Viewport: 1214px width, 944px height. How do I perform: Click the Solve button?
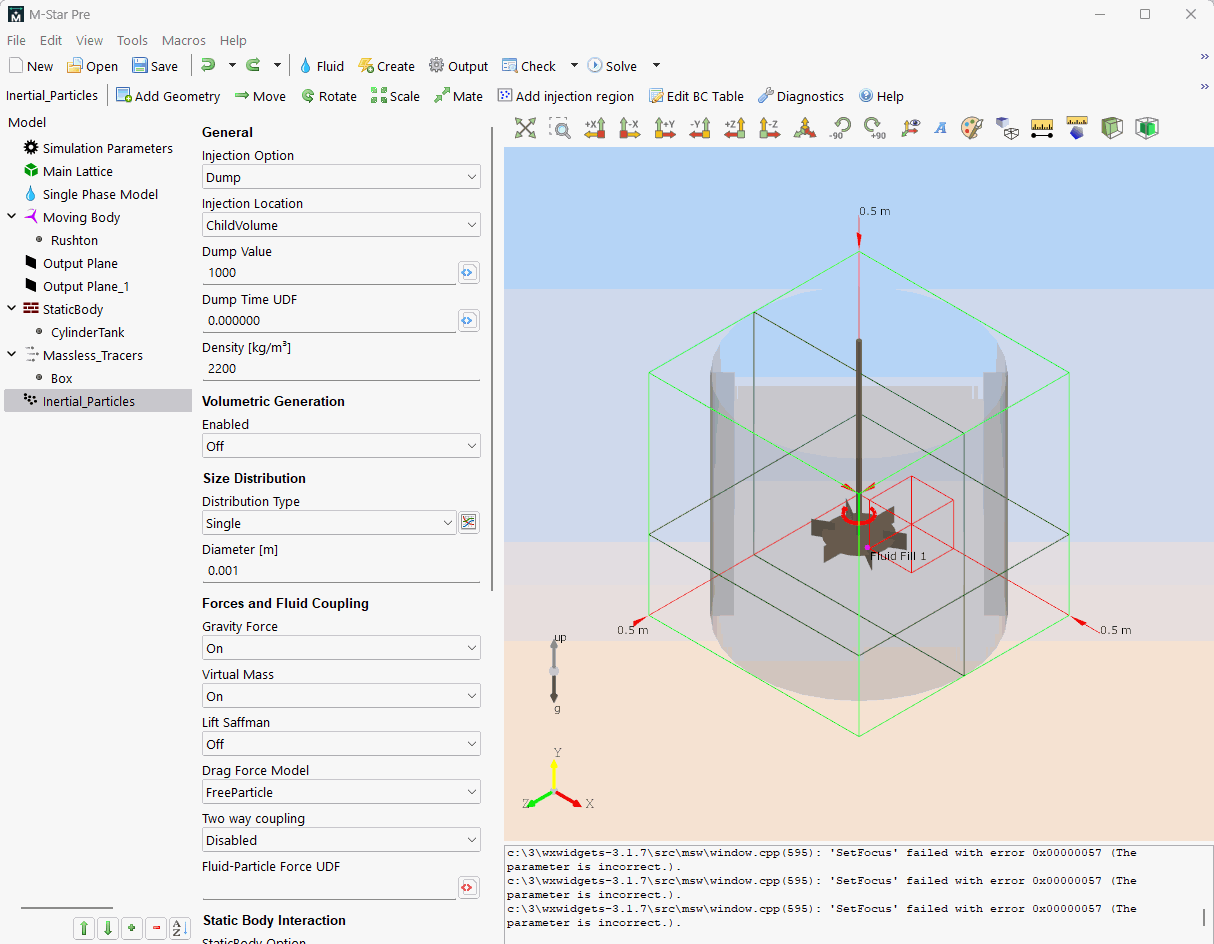point(612,66)
